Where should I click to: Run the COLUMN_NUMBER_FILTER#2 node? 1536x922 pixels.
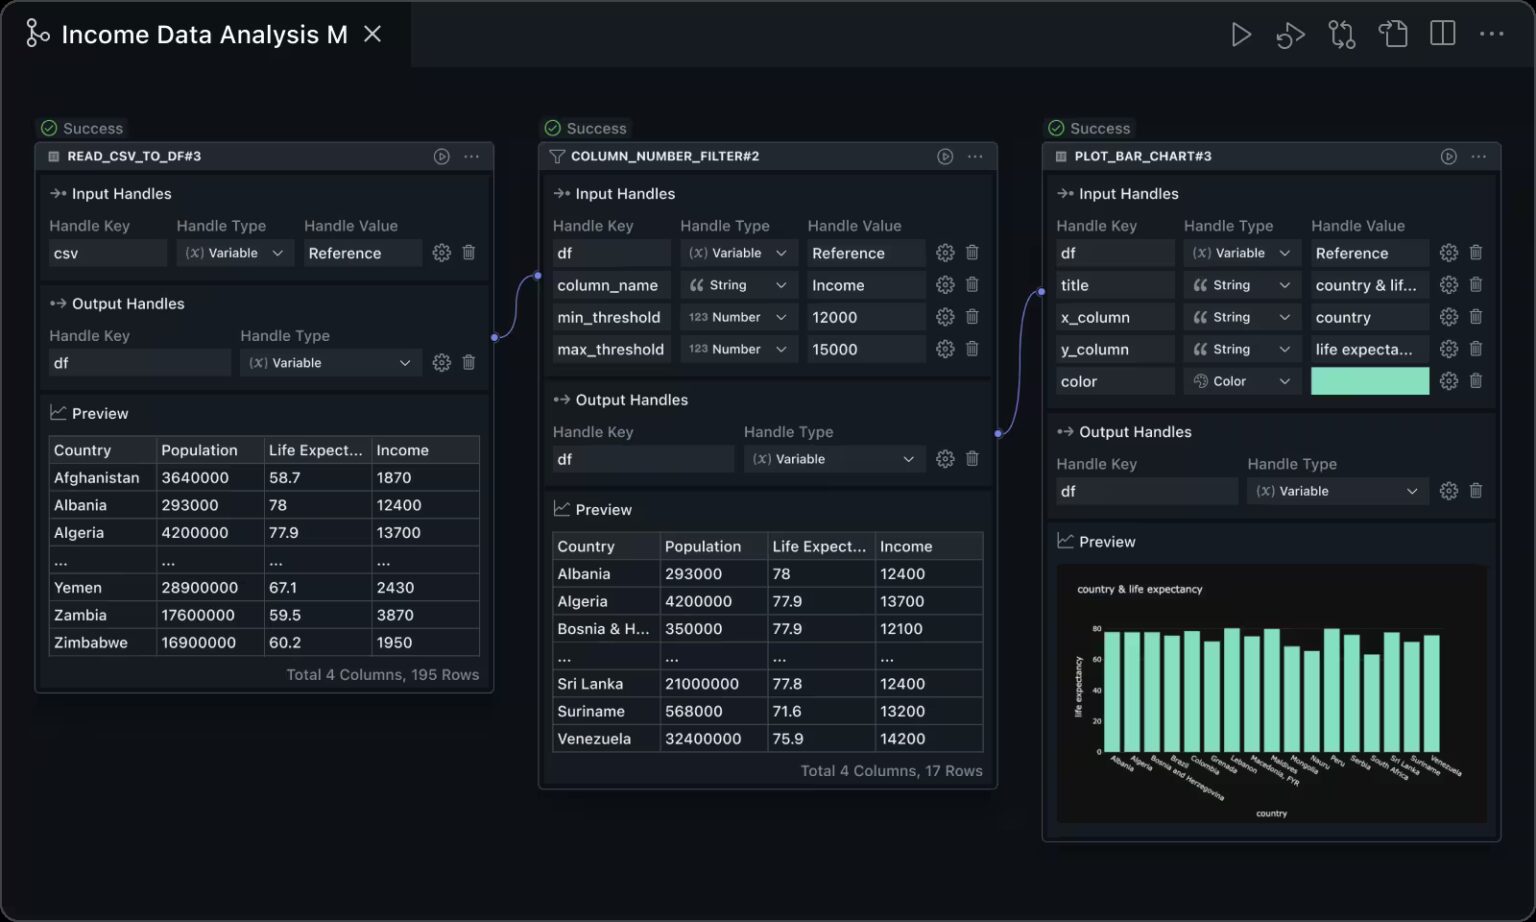click(x=944, y=157)
